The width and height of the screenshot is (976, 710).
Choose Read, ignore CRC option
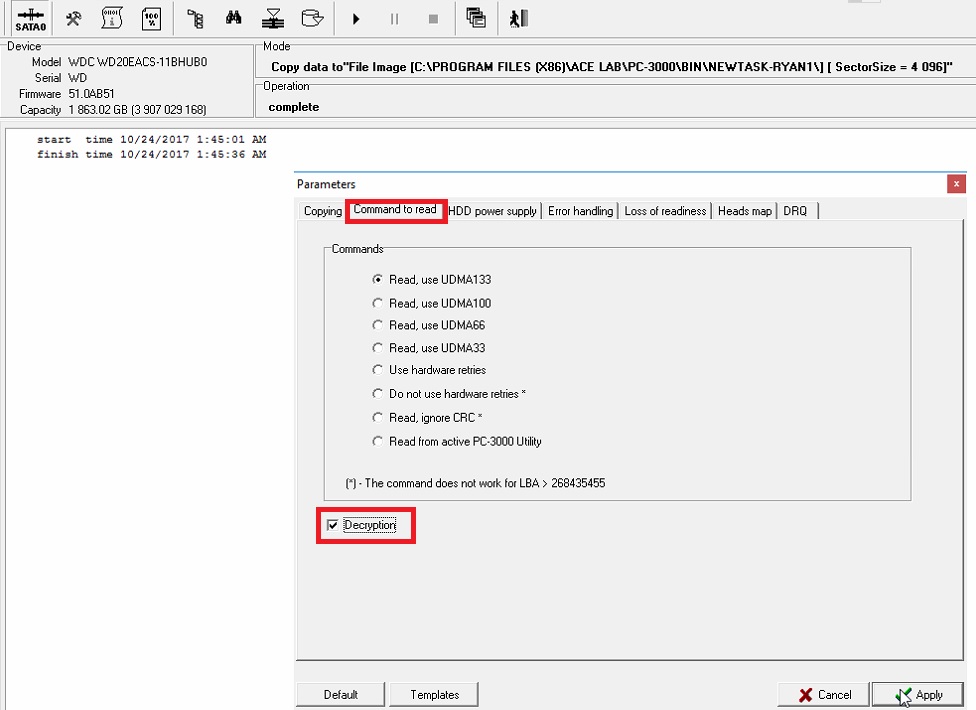coord(427,418)
